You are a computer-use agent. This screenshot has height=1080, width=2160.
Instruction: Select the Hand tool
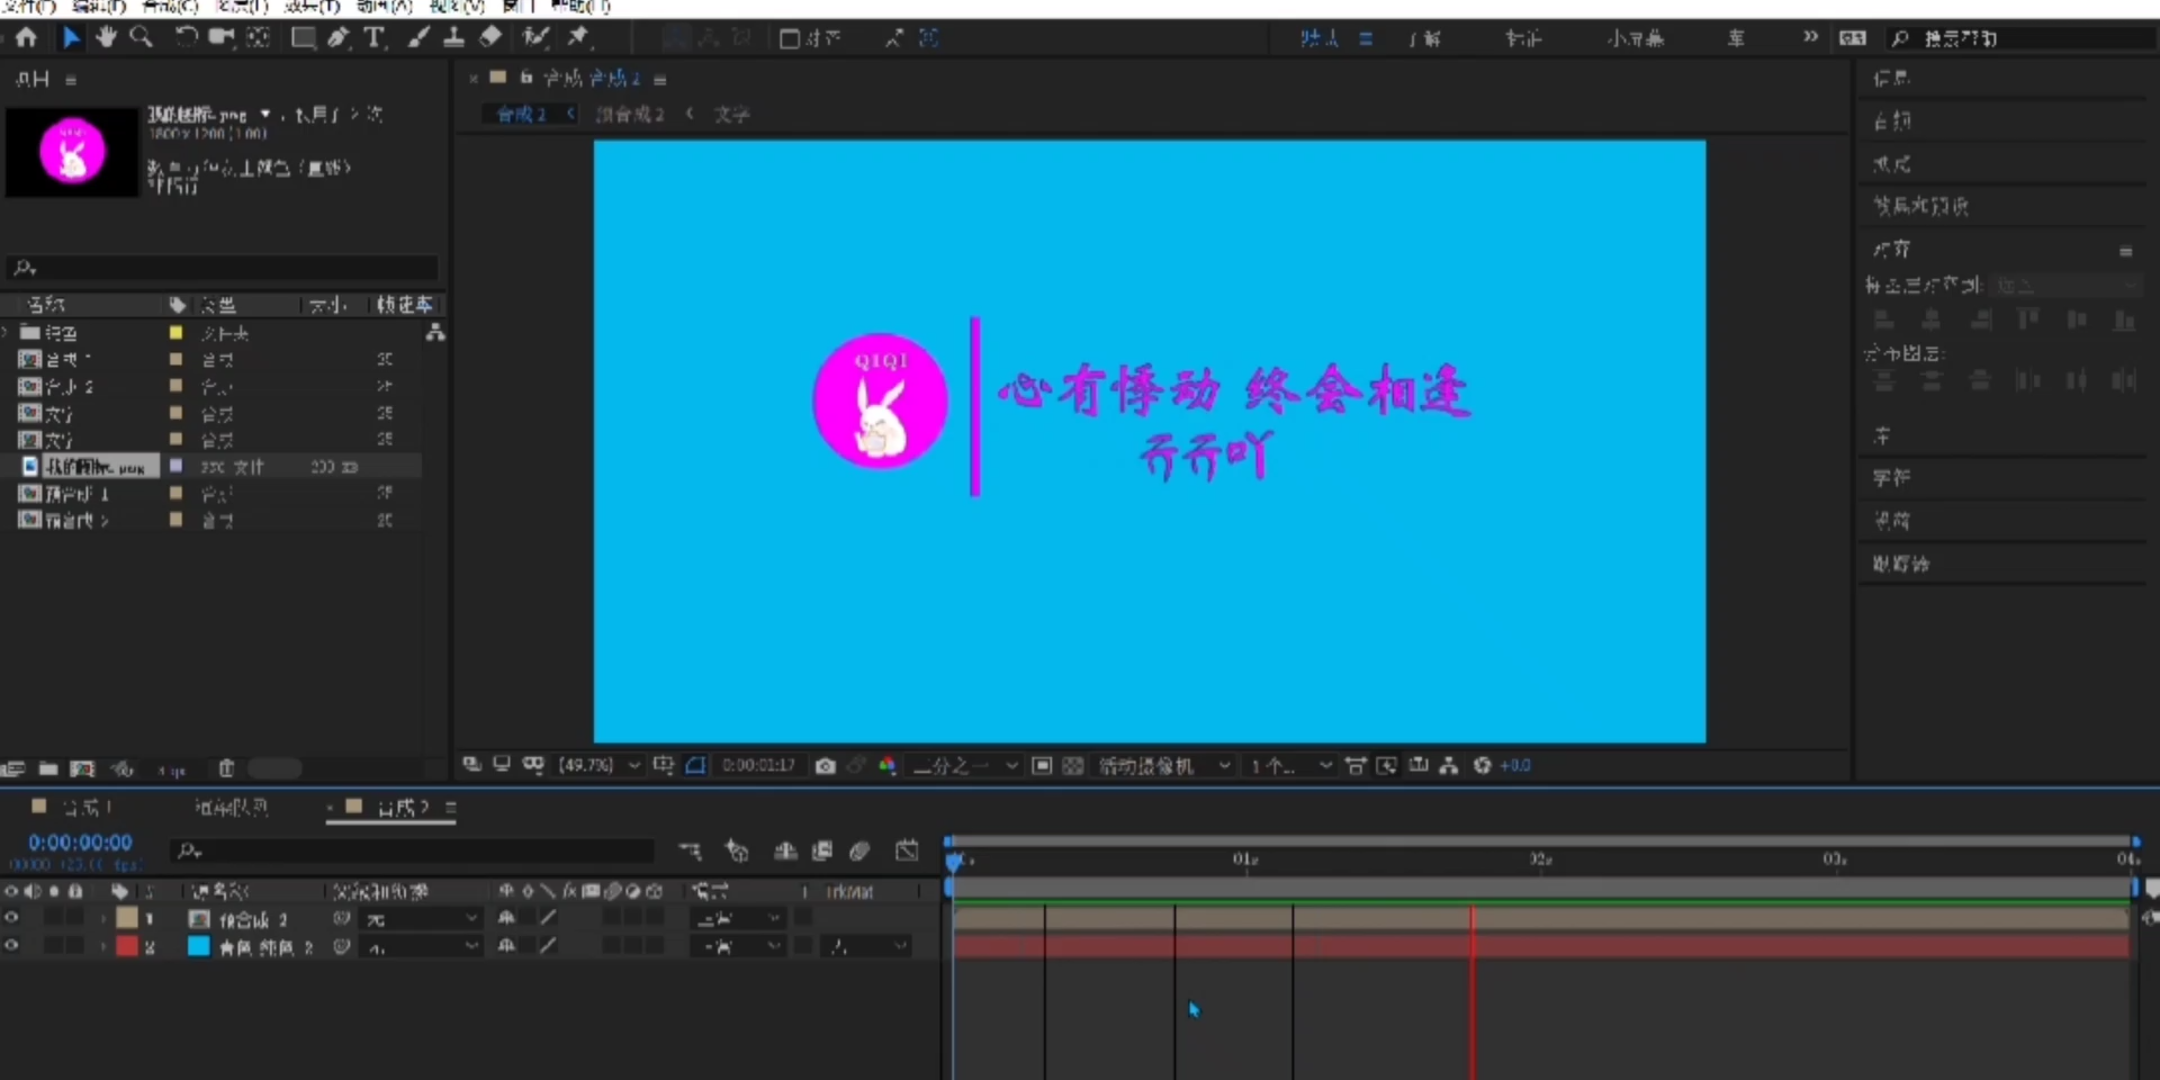[x=105, y=38]
